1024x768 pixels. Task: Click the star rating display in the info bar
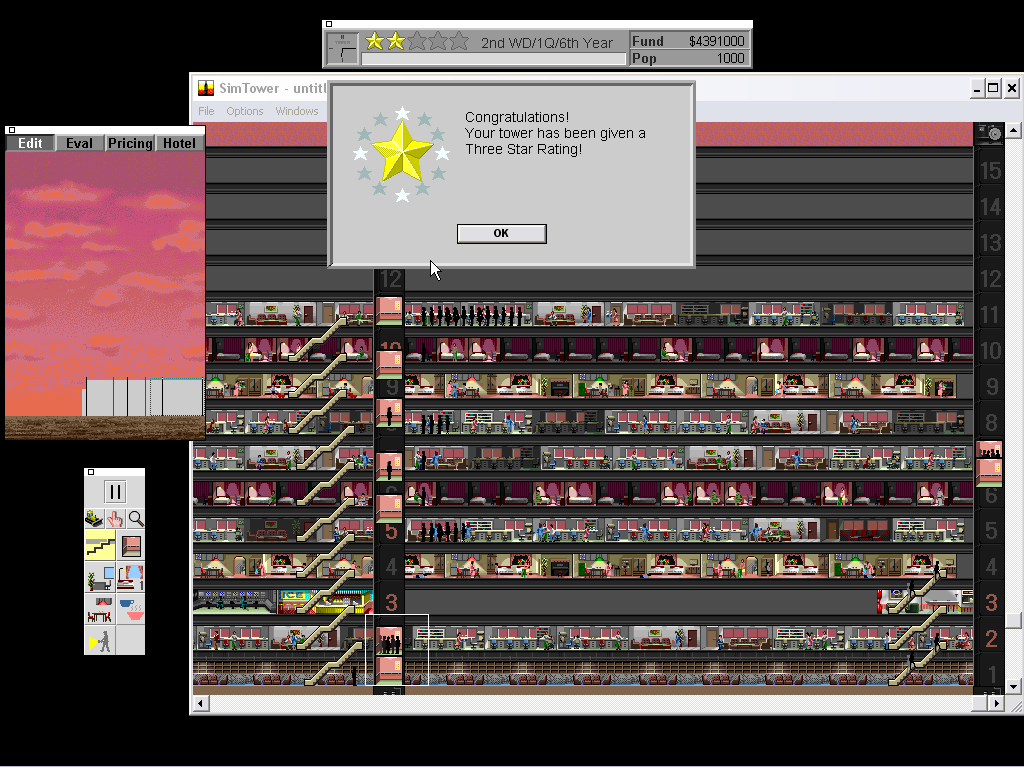click(417, 42)
